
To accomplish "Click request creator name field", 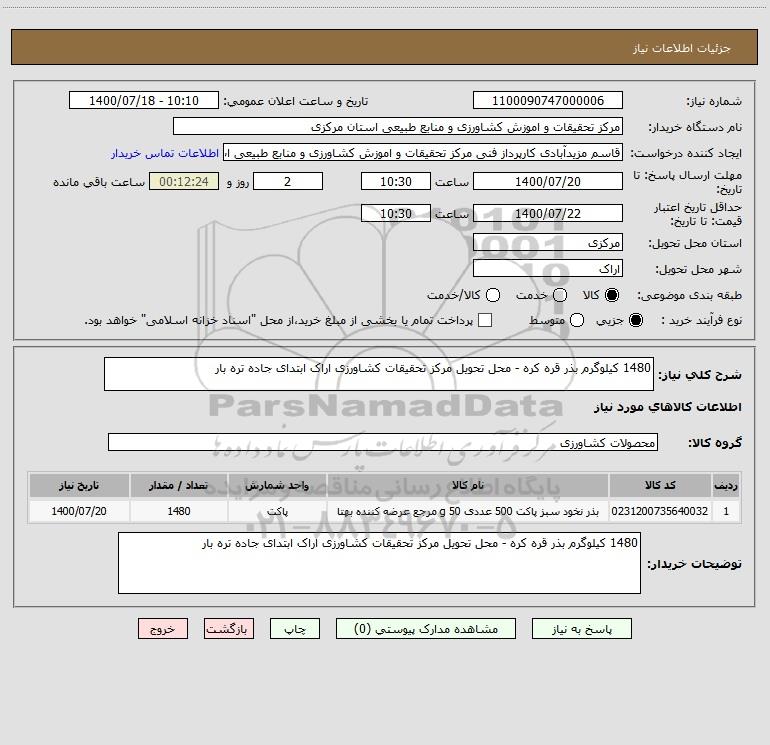I will click(x=423, y=152).
